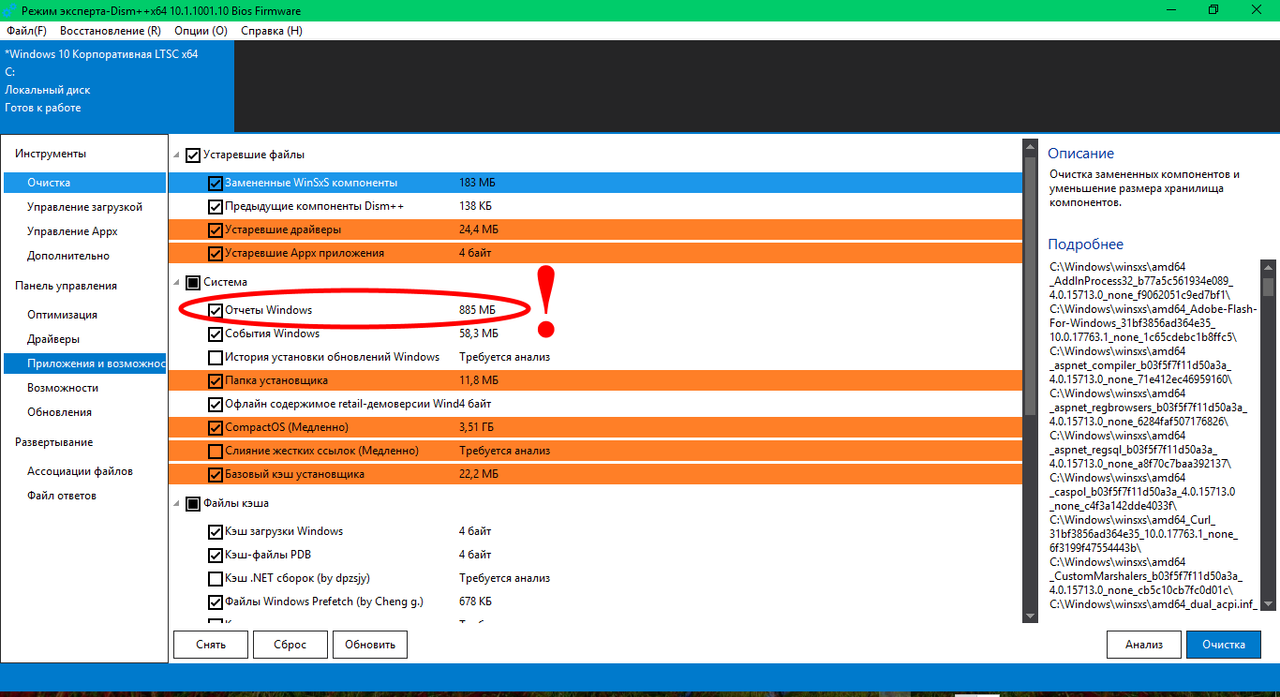1280x697 pixels.
Task: Open Управление Appx section
Action: [84, 231]
